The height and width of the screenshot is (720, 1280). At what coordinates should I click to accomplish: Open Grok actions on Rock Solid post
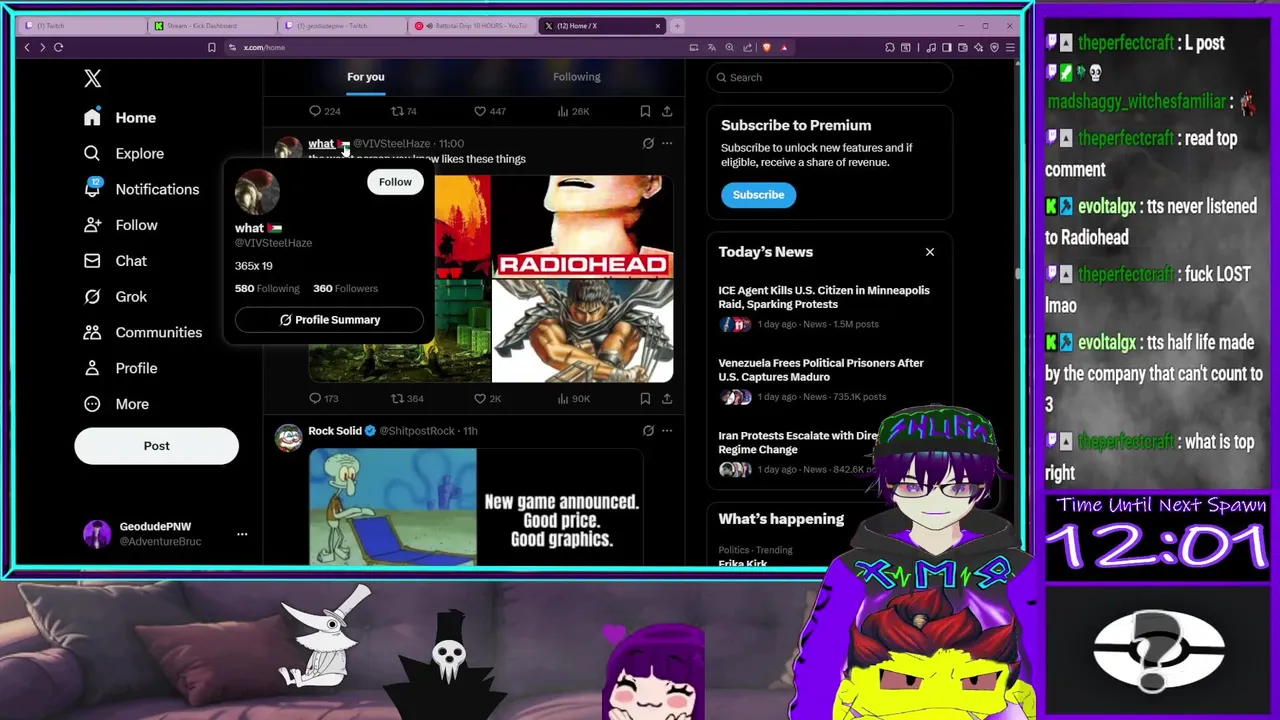pyautogui.click(x=648, y=430)
